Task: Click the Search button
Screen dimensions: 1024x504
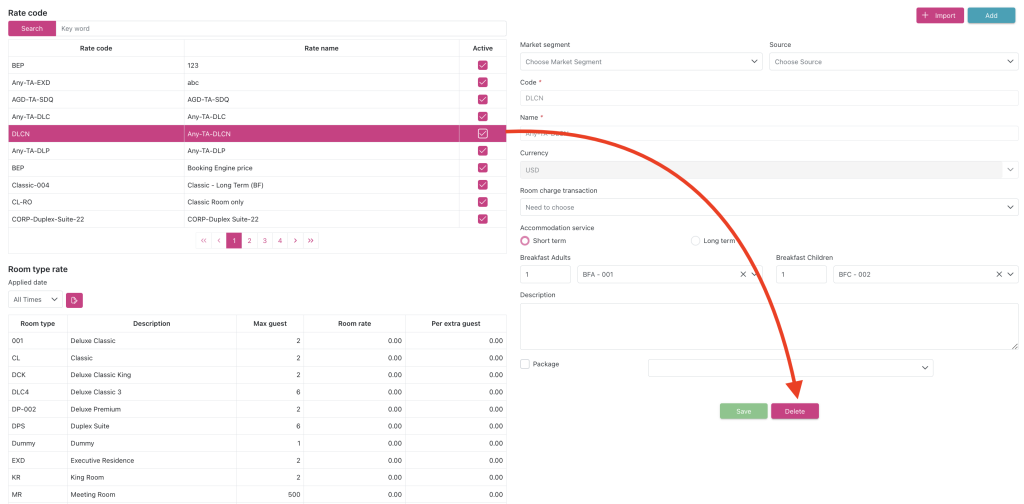Action: point(32,29)
